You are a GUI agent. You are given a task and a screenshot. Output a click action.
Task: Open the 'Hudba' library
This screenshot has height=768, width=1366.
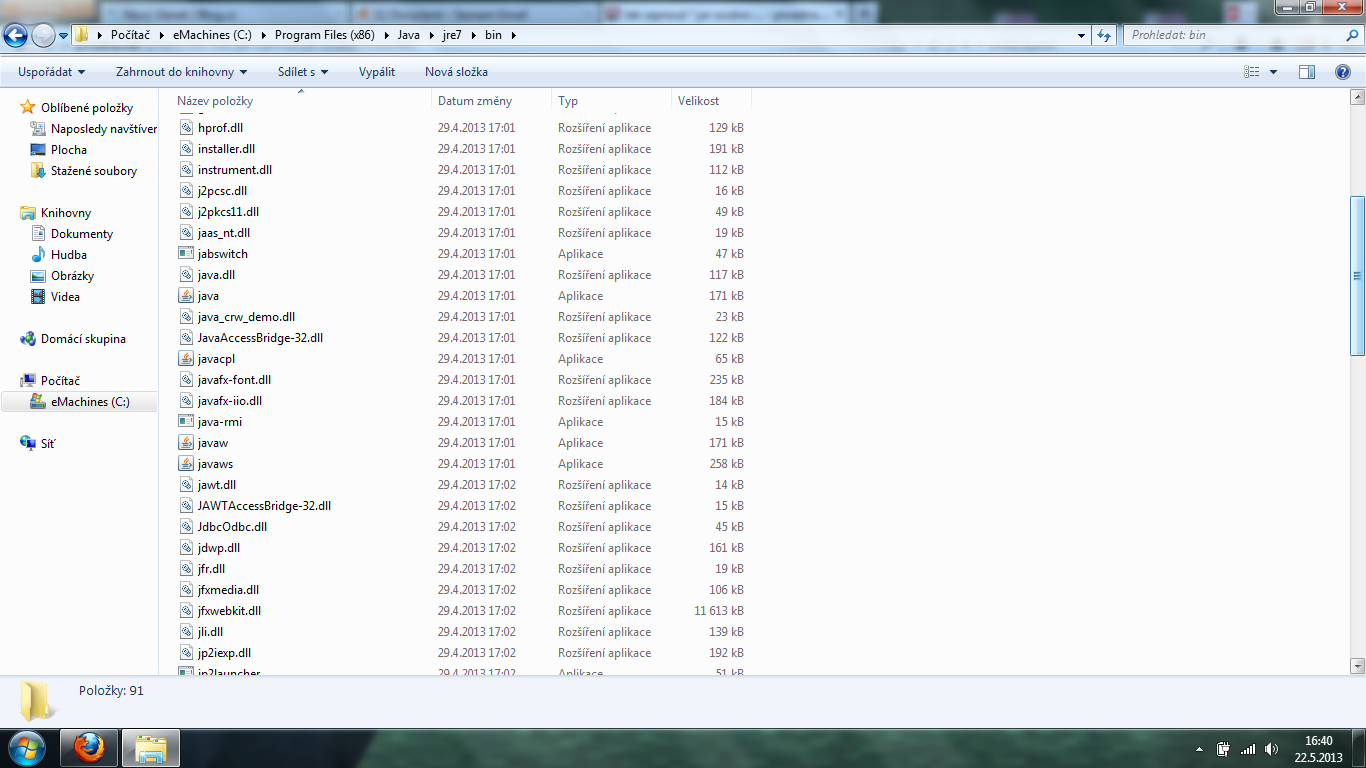point(69,255)
